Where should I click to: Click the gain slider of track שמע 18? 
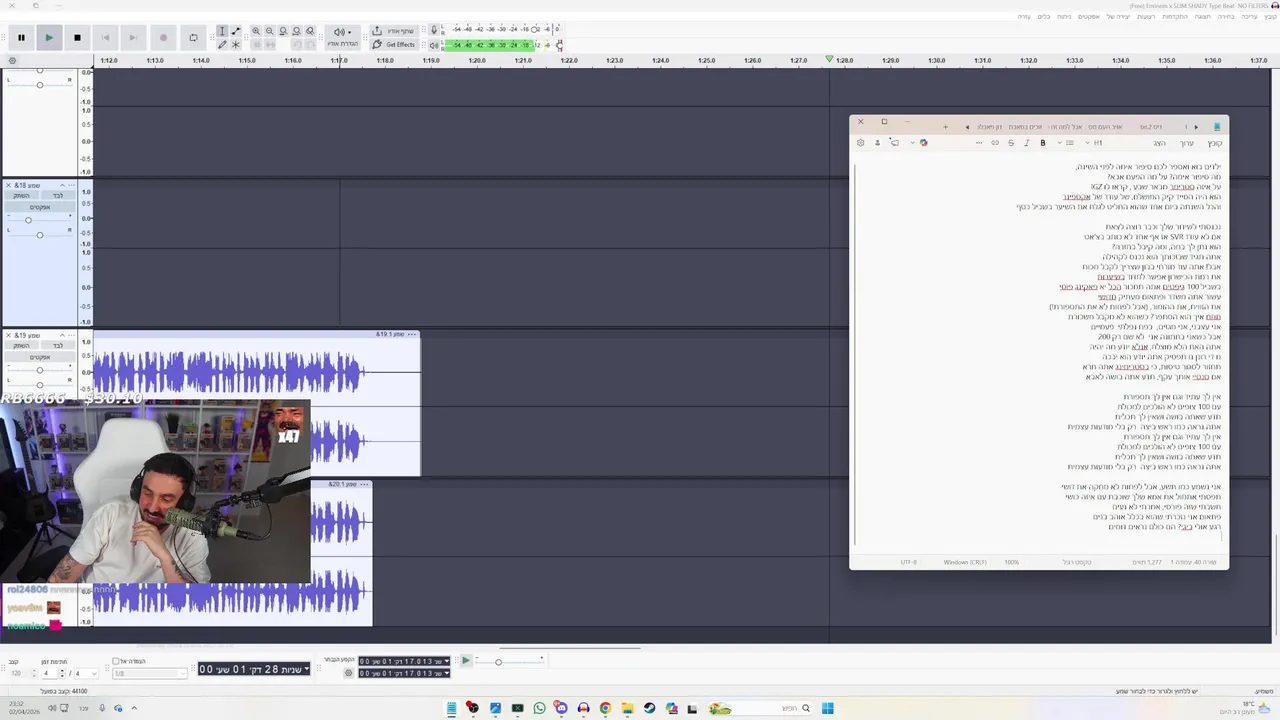(28, 220)
